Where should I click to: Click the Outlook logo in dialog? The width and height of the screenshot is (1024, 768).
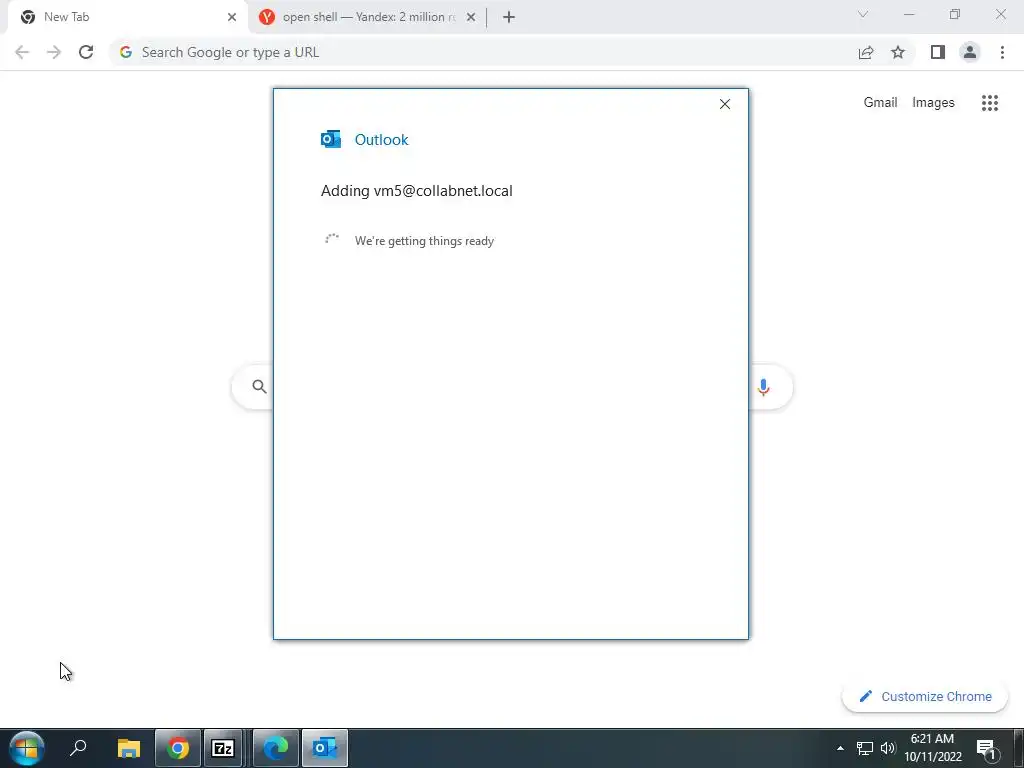[x=330, y=139]
